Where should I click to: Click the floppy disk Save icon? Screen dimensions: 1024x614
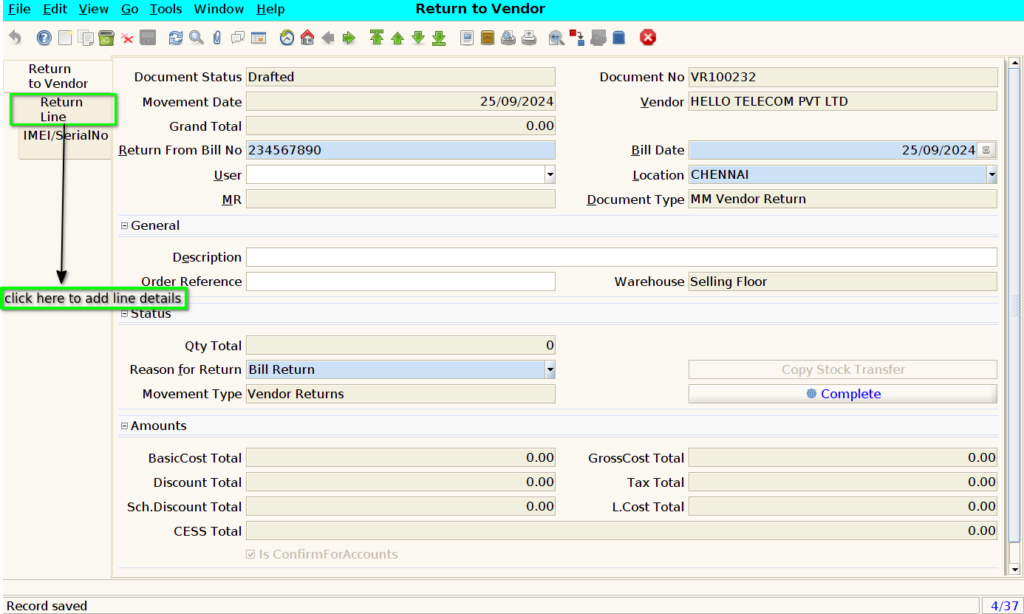pyautogui.click(x=148, y=38)
